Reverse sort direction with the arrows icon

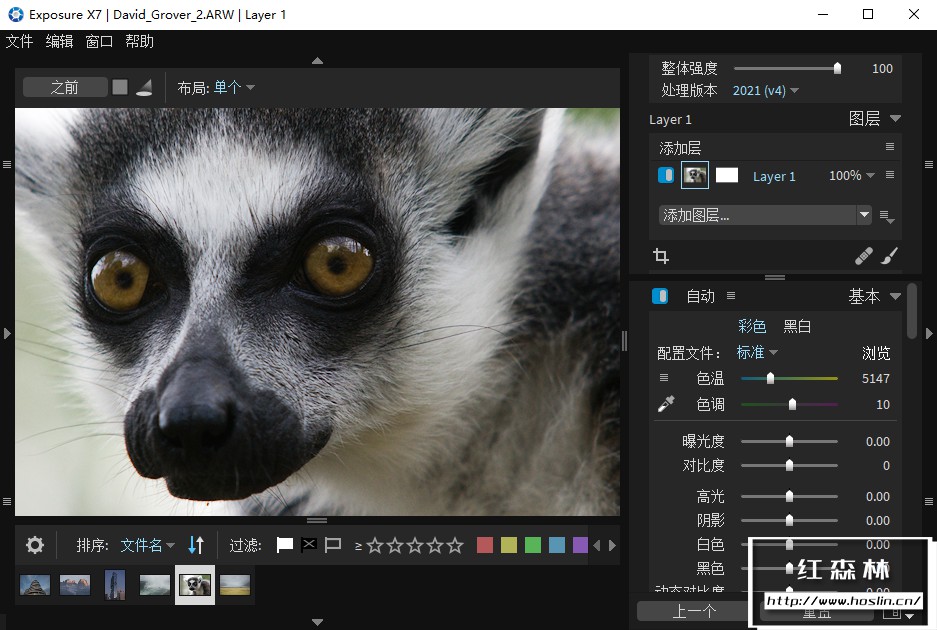click(x=196, y=545)
